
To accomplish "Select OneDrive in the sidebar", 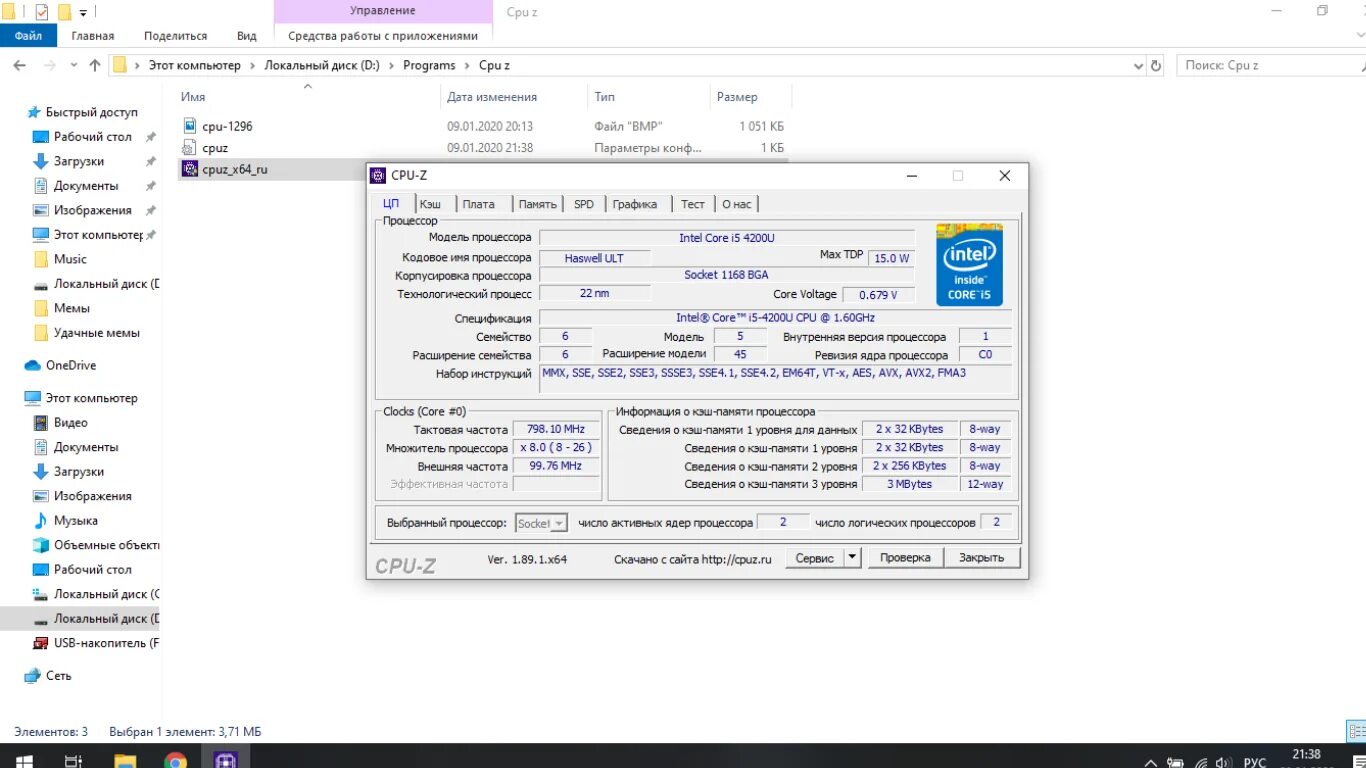I will click(70, 366).
